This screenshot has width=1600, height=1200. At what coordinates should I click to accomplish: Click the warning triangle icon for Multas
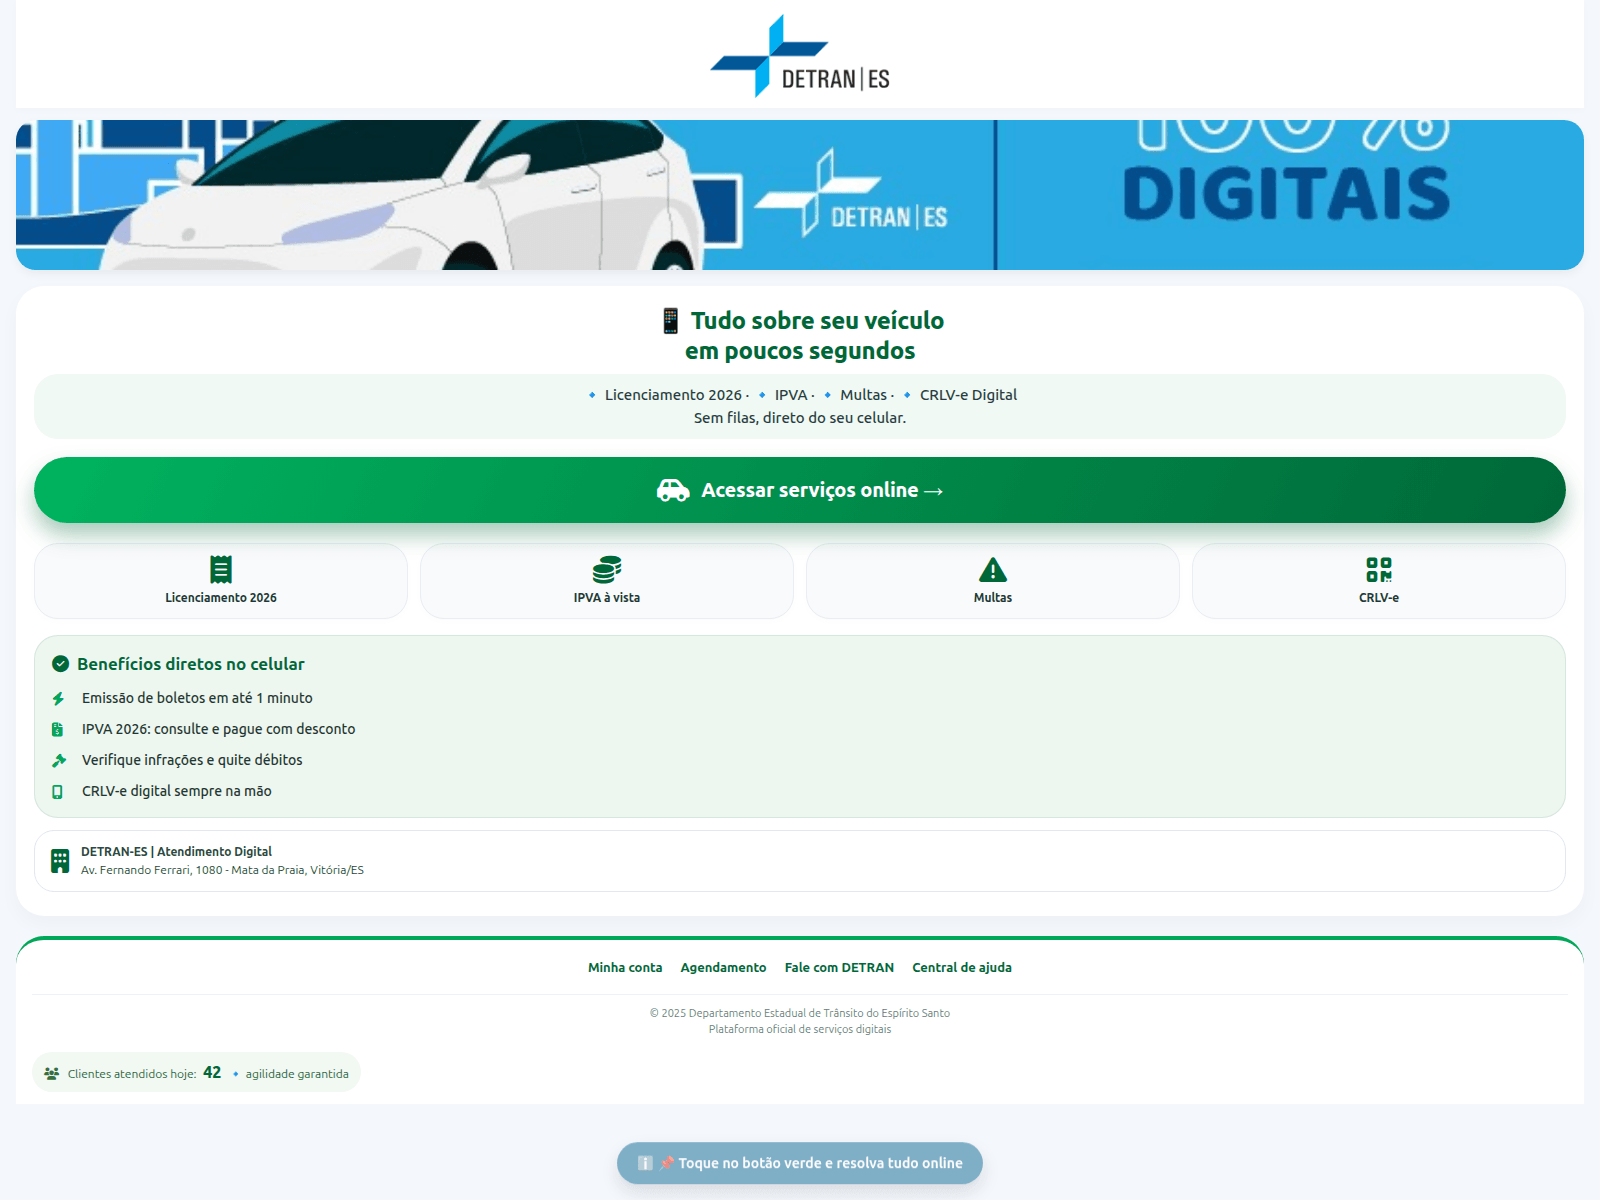click(x=993, y=569)
